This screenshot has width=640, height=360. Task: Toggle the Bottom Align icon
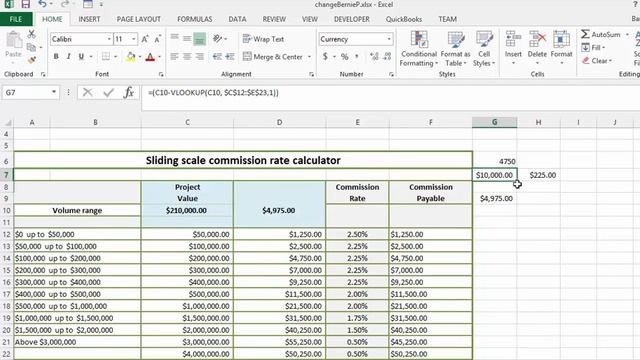pos(200,39)
